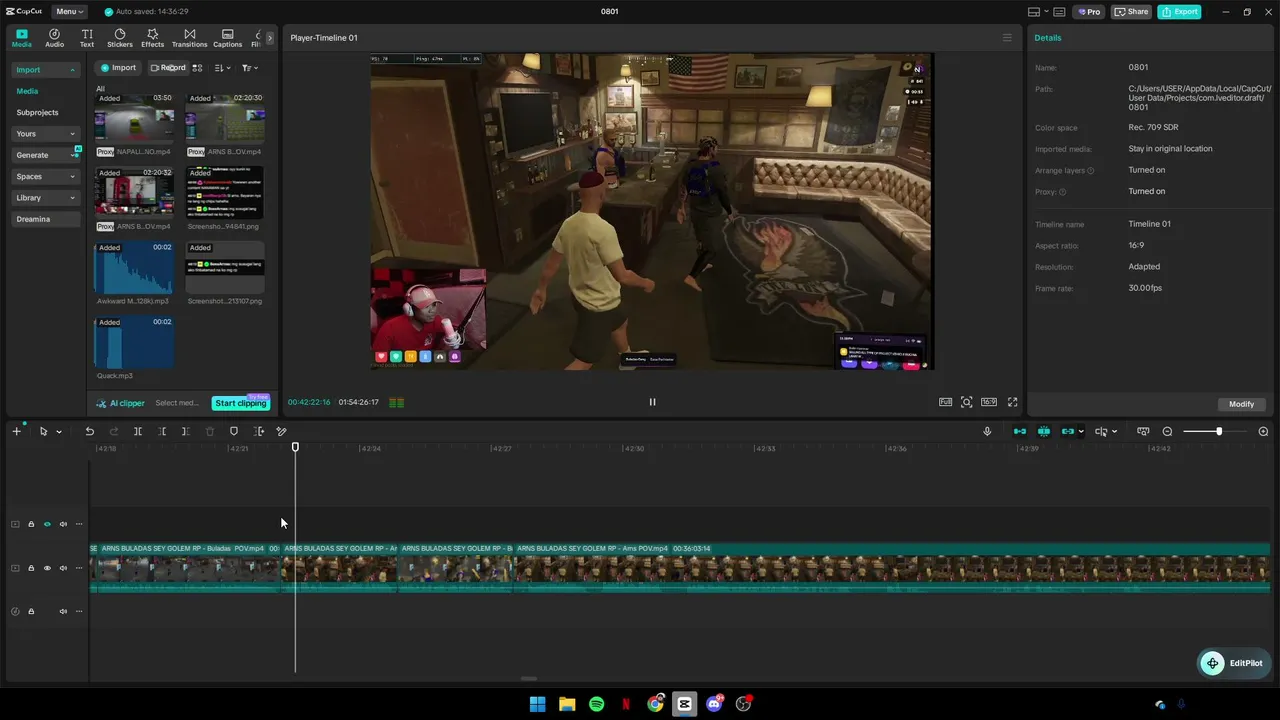Select the Awkward M...128k).mp3 audio thumbnail
1280x720 pixels.
coord(134,268)
